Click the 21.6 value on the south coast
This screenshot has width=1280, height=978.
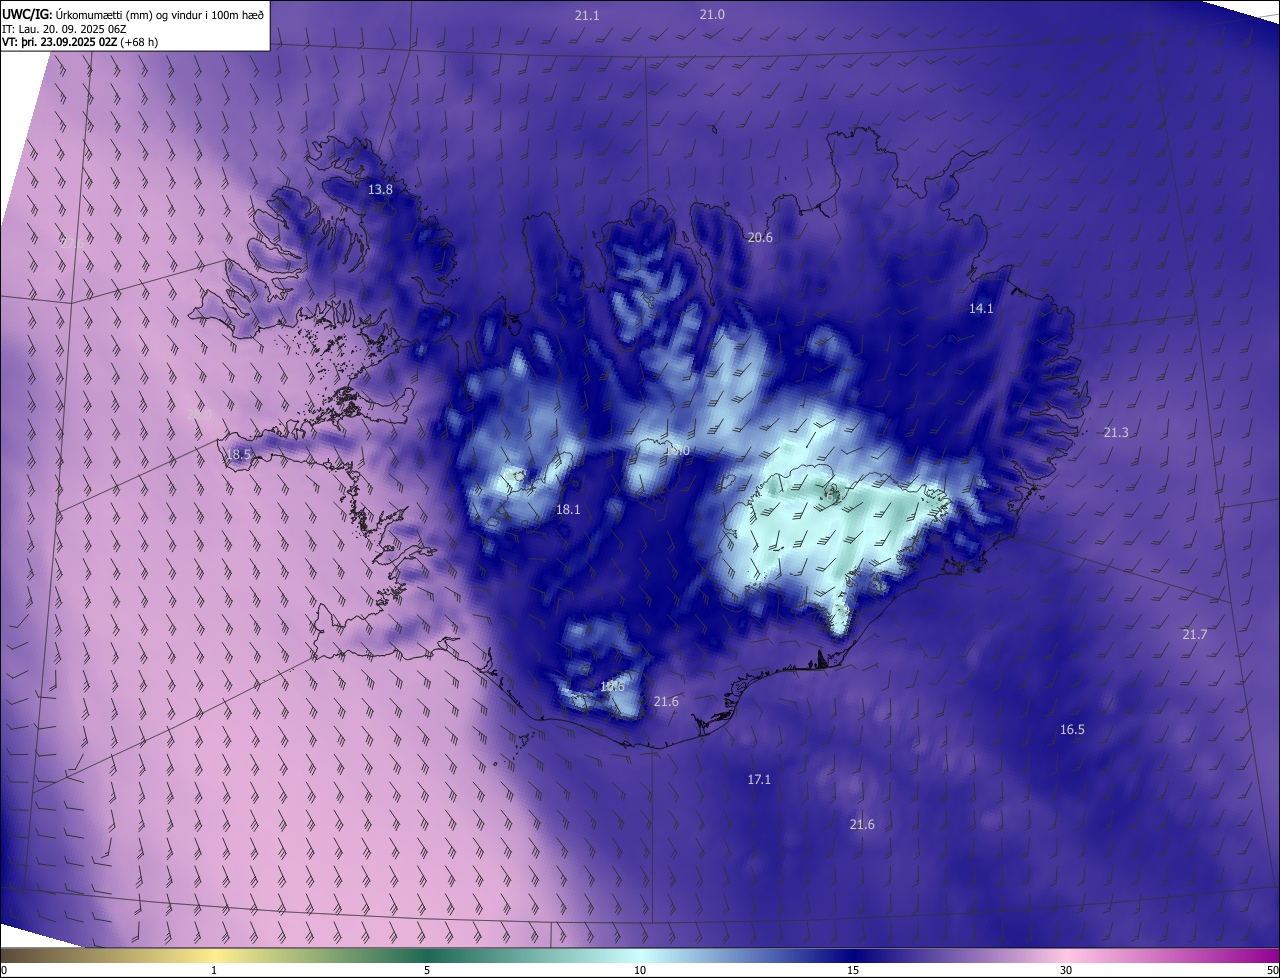pyautogui.click(x=666, y=701)
